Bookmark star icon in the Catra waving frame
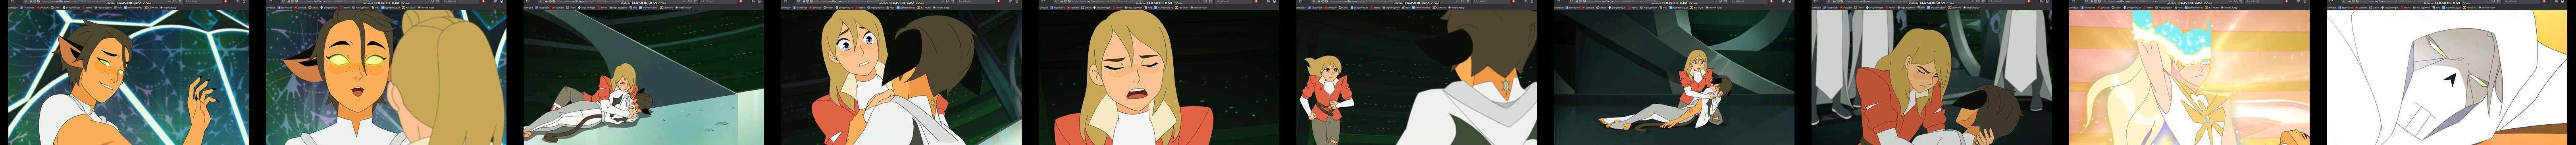2576x145 pixels. click(180, 1)
